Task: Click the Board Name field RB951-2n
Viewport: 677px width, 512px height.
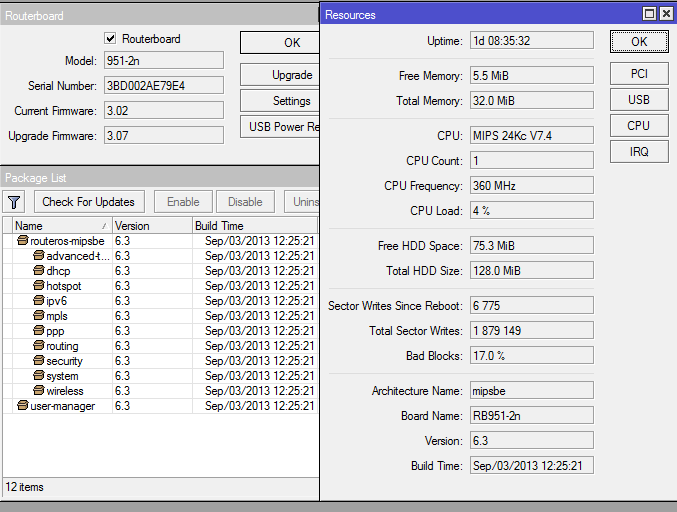Action: (x=532, y=416)
